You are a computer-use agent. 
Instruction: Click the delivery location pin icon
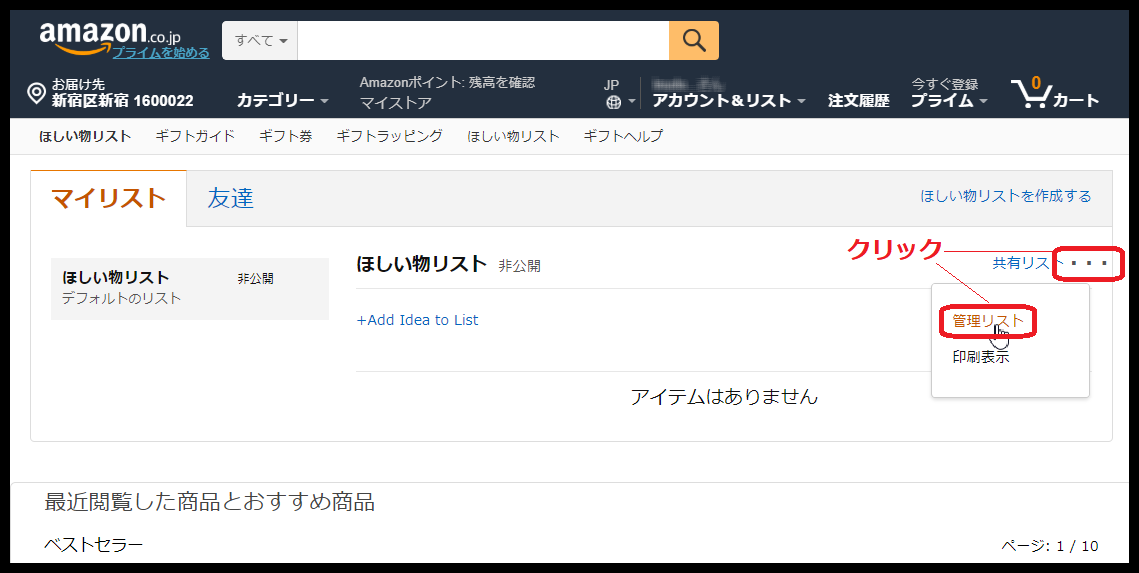coord(36,94)
